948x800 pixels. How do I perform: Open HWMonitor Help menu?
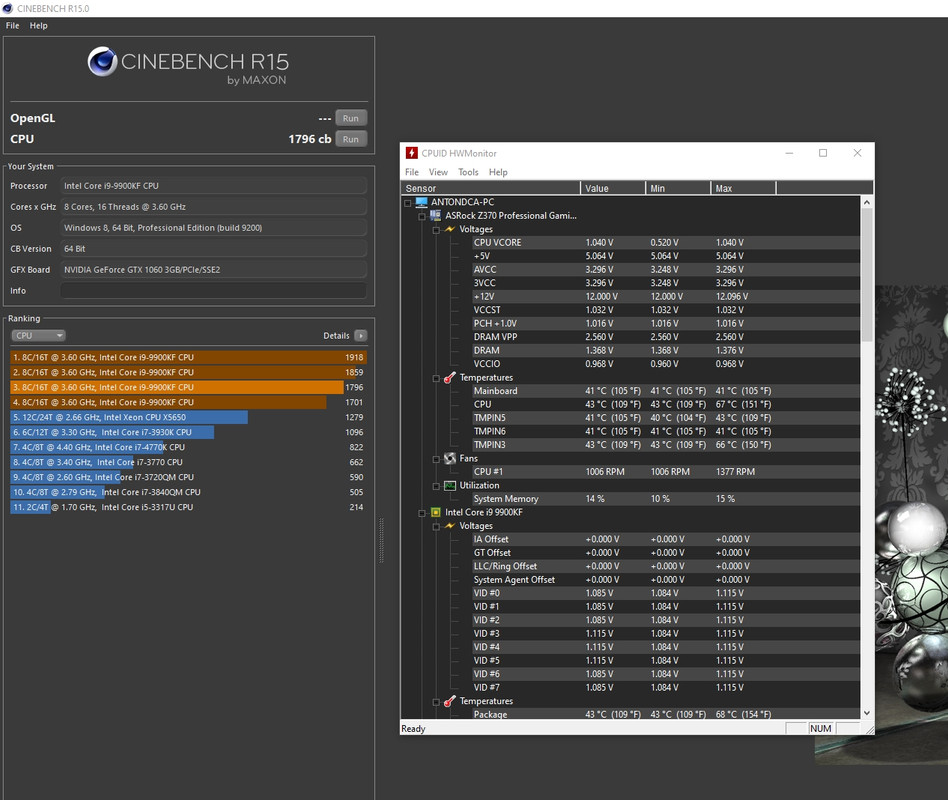[x=498, y=172]
